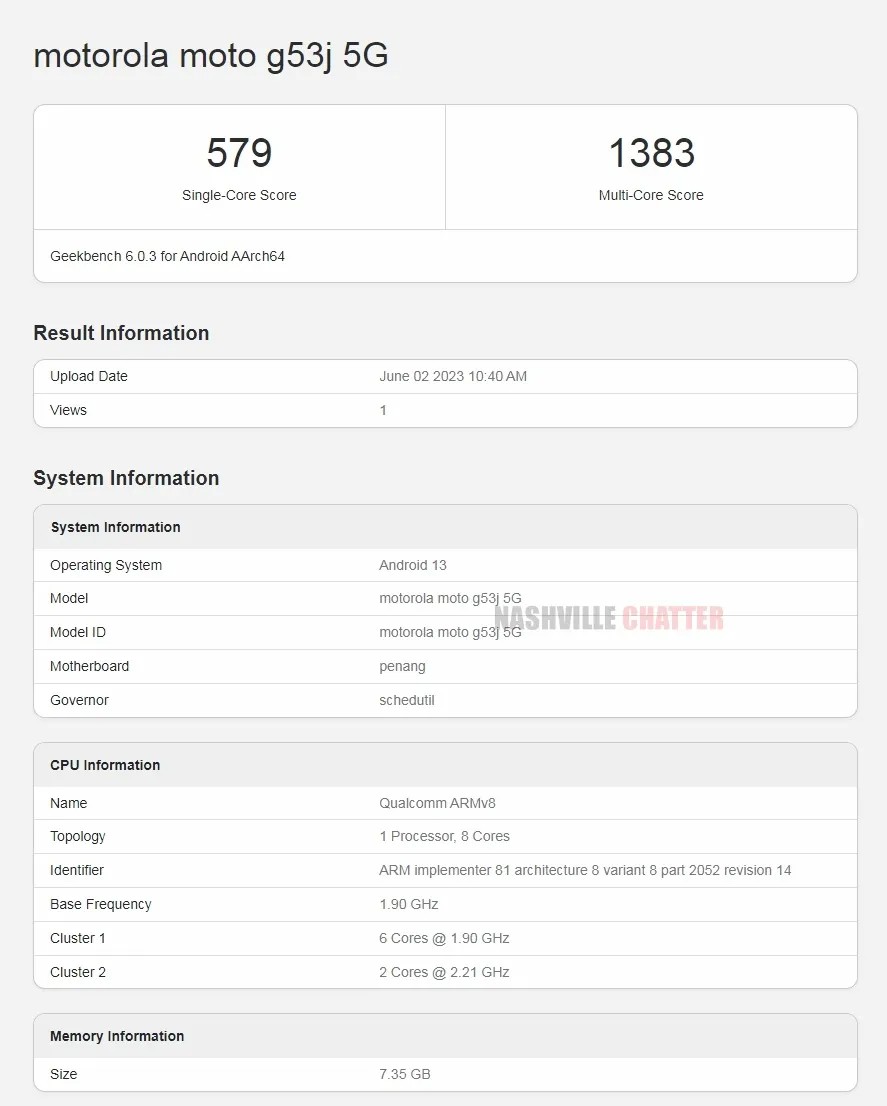Select 'Geekbench 6.0.3 for Android AArch64' text
887x1106 pixels.
click(167, 256)
